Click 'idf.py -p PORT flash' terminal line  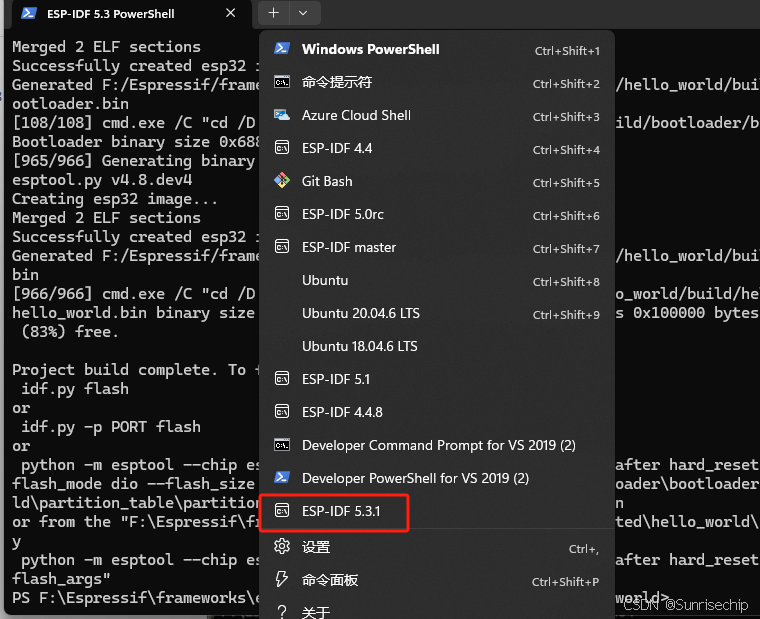pyautogui.click(x=111, y=427)
